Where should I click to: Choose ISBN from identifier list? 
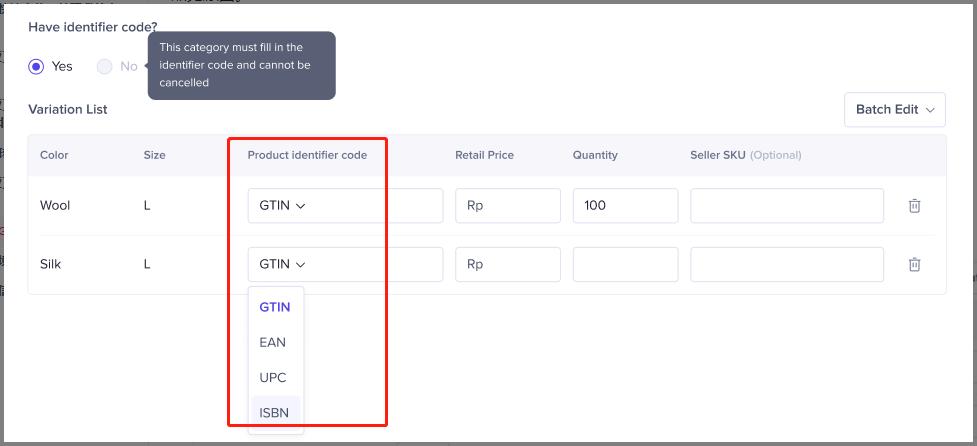[x=274, y=412]
